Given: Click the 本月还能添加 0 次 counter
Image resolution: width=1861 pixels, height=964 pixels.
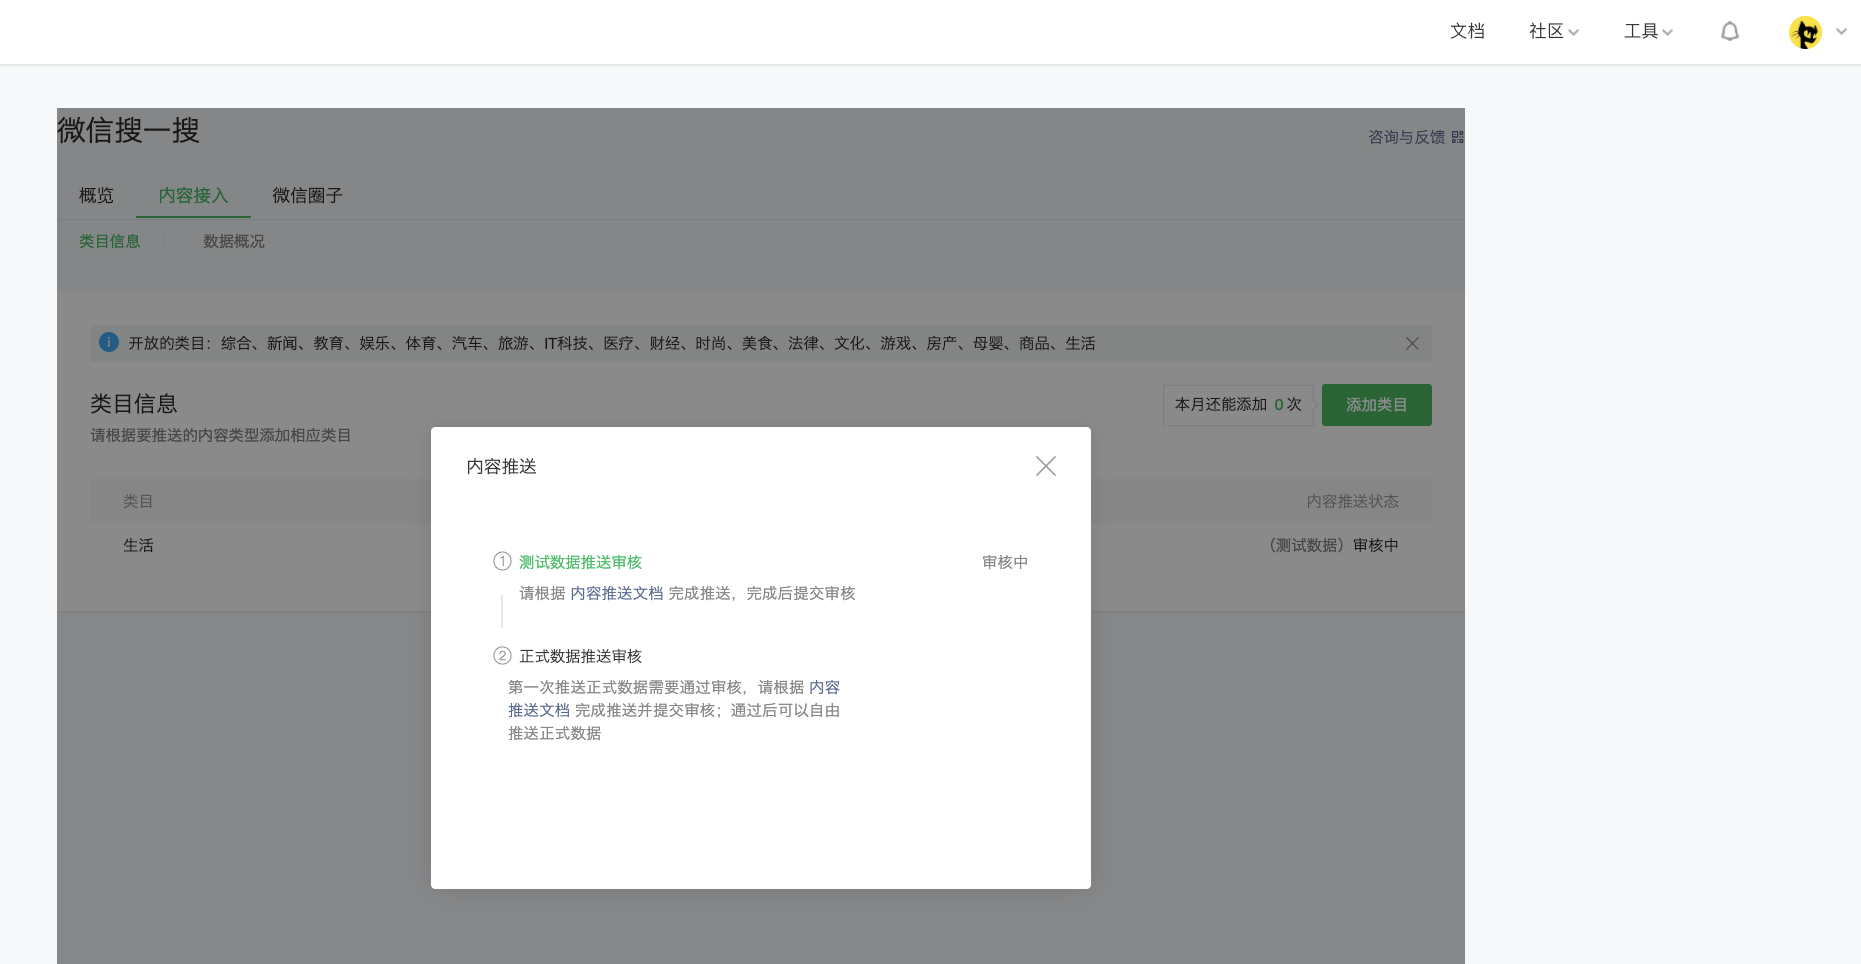Looking at the screenshot, I should tap(1238, 405).
